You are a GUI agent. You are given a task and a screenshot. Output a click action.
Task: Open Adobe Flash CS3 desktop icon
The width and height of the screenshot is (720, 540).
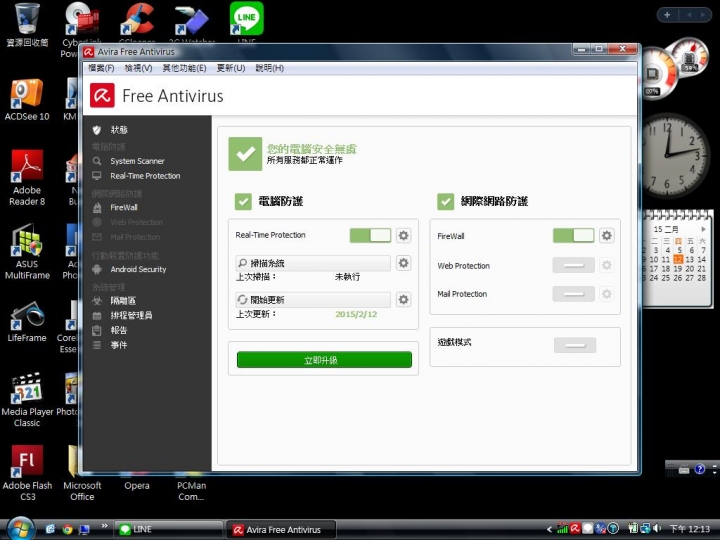(27, 473)
